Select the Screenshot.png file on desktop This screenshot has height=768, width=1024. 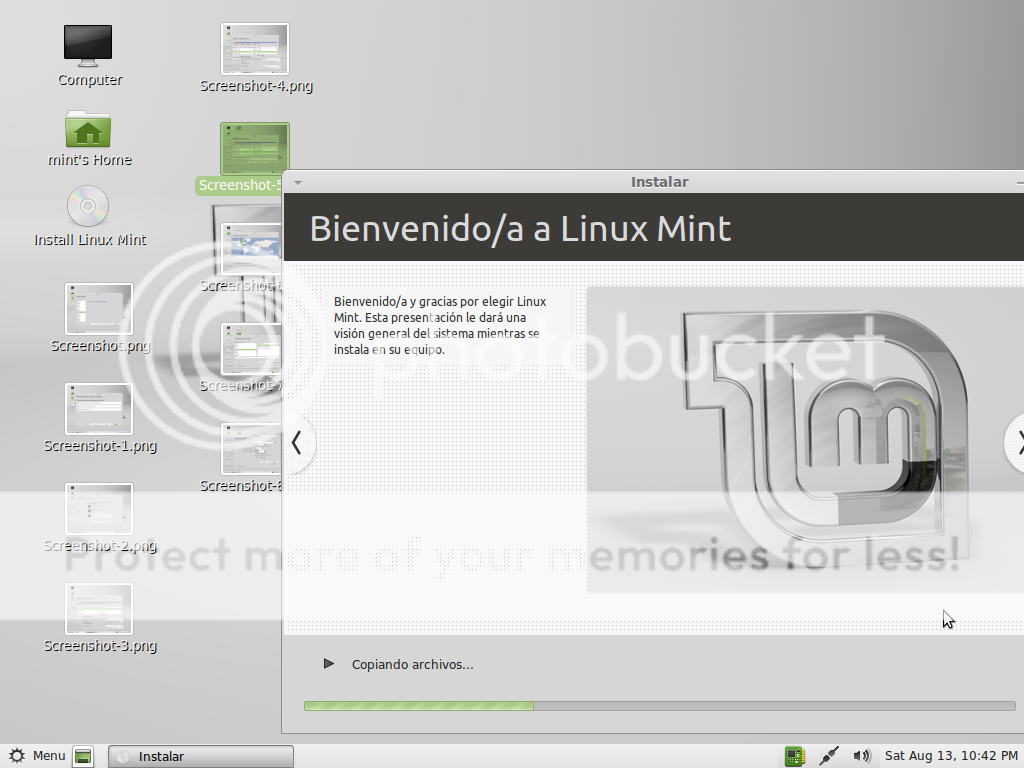point(98,309)
